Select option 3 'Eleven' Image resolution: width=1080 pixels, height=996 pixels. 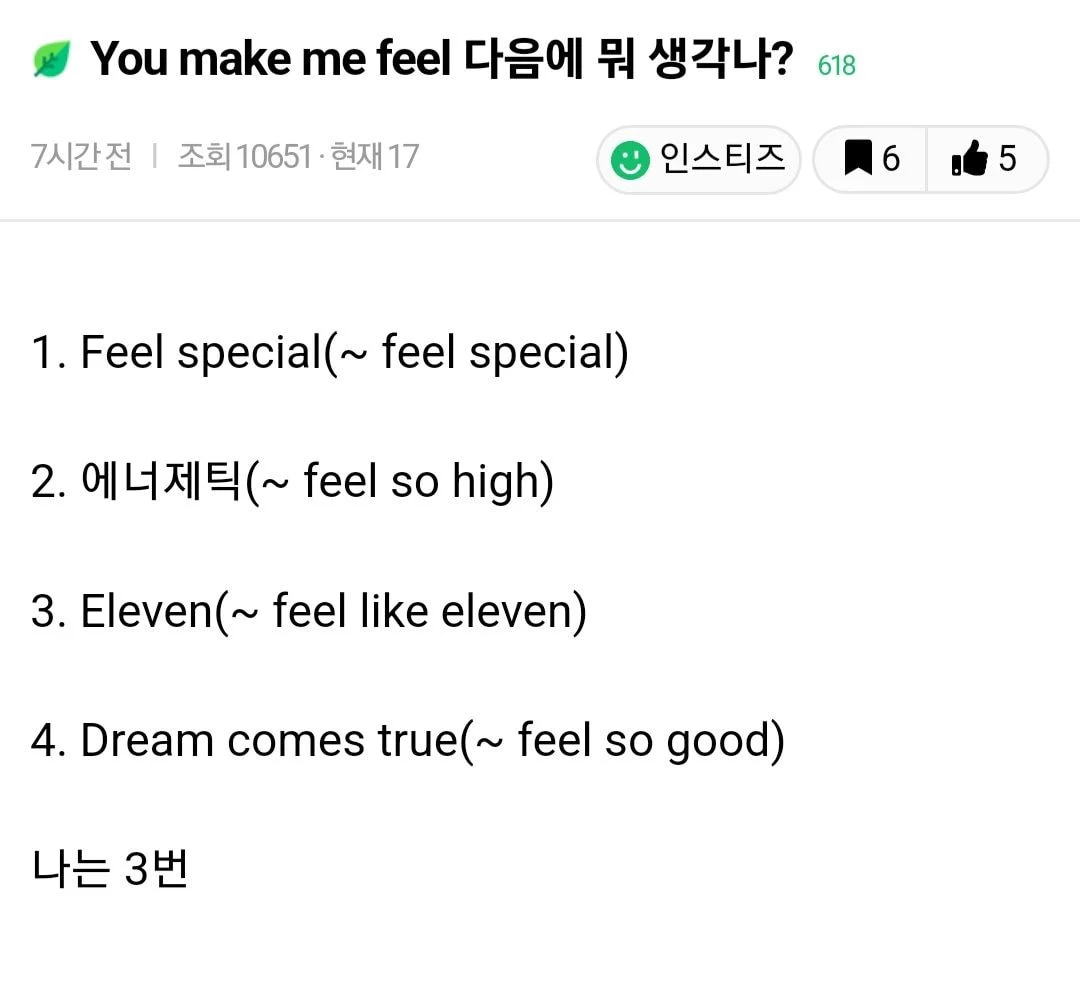tap(146, 611)
